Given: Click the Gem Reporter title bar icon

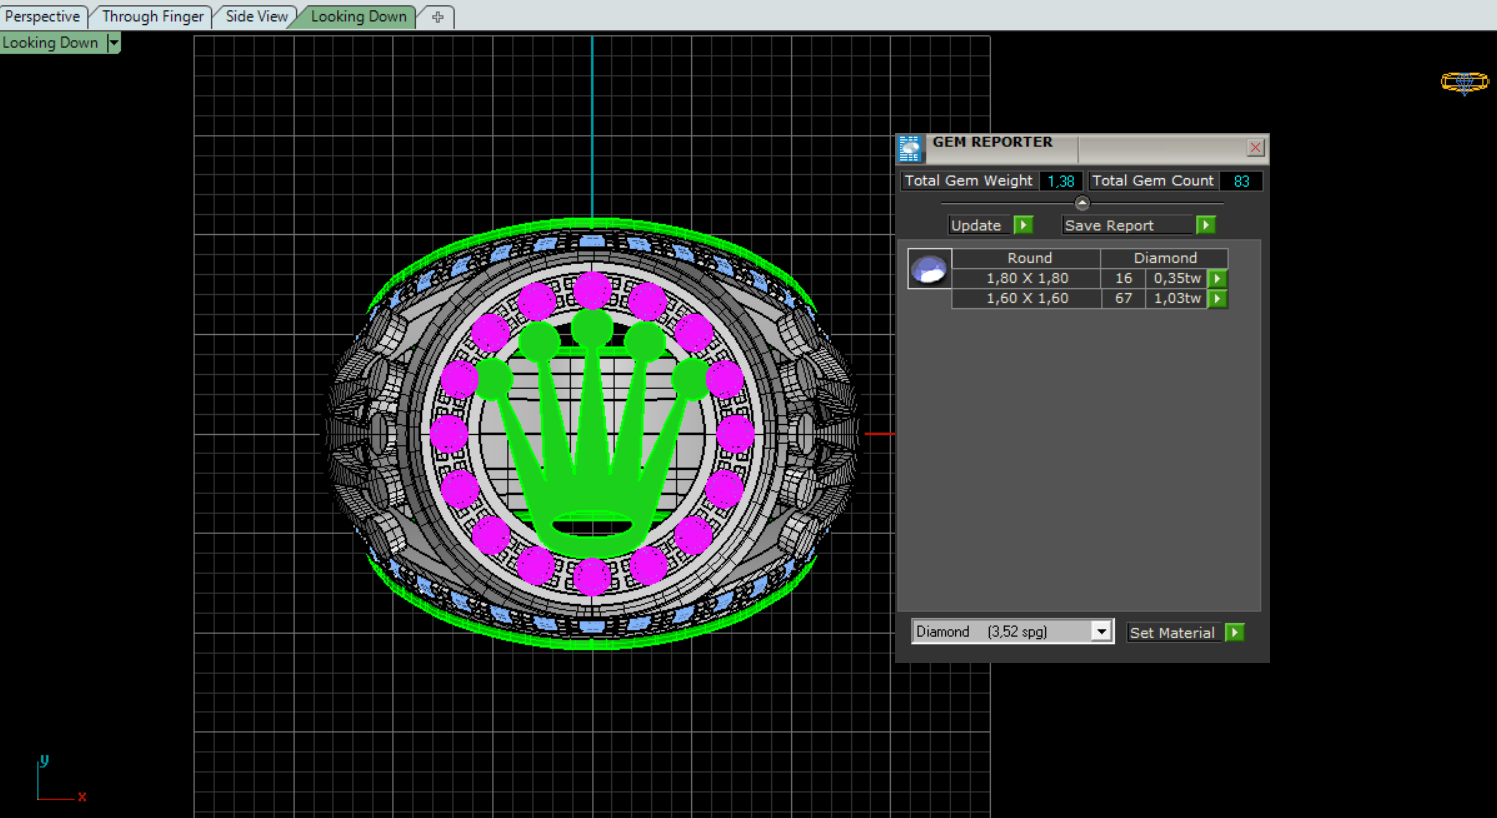Looking at the screenshot, I should point(910,148).
